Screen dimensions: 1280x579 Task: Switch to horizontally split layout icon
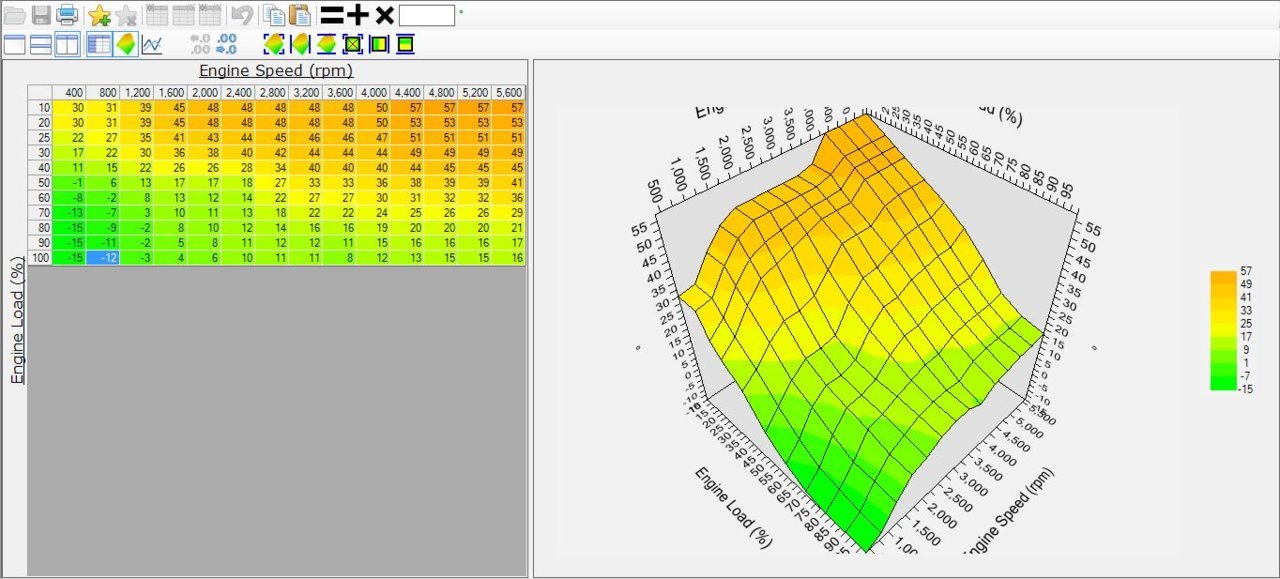(41, 44)
